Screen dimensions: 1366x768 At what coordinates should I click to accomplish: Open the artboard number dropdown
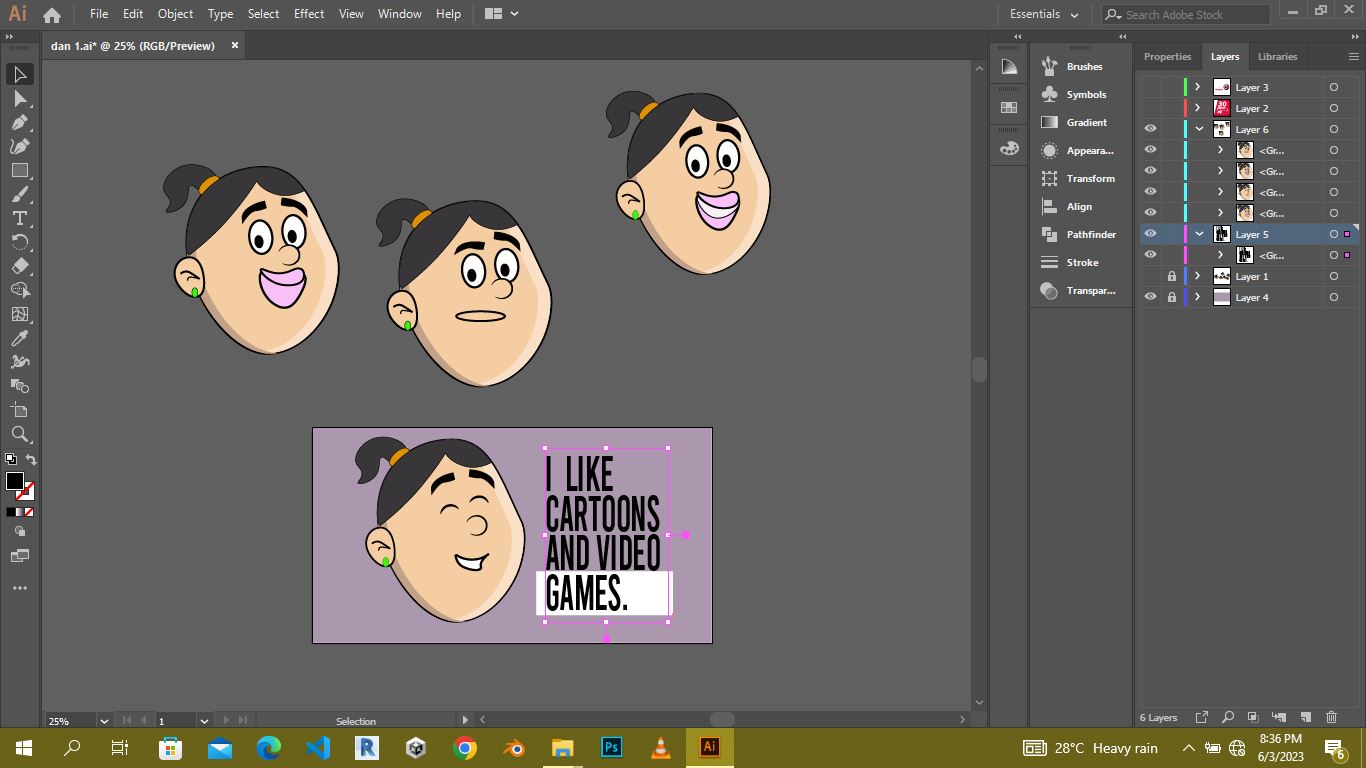[x=204, y=720]
